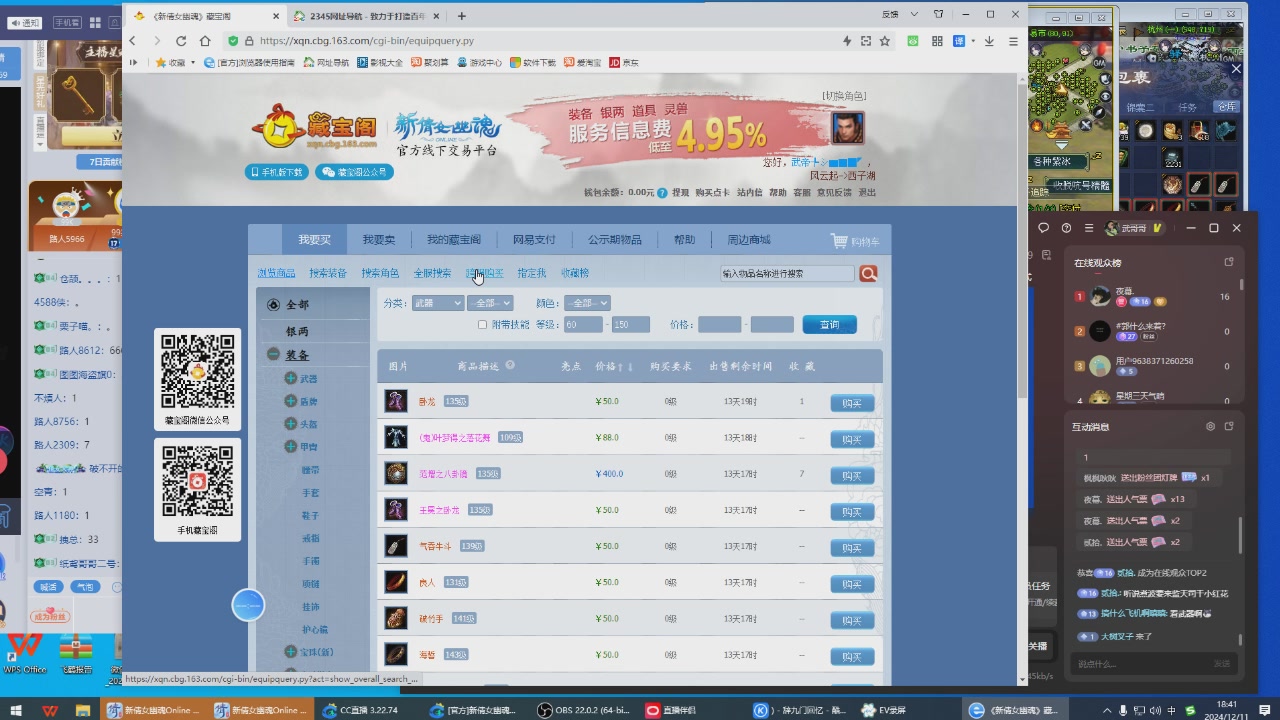Open the 帮助 tab
This screenshot has height=720, width=1280.
[x=684, y=240]
